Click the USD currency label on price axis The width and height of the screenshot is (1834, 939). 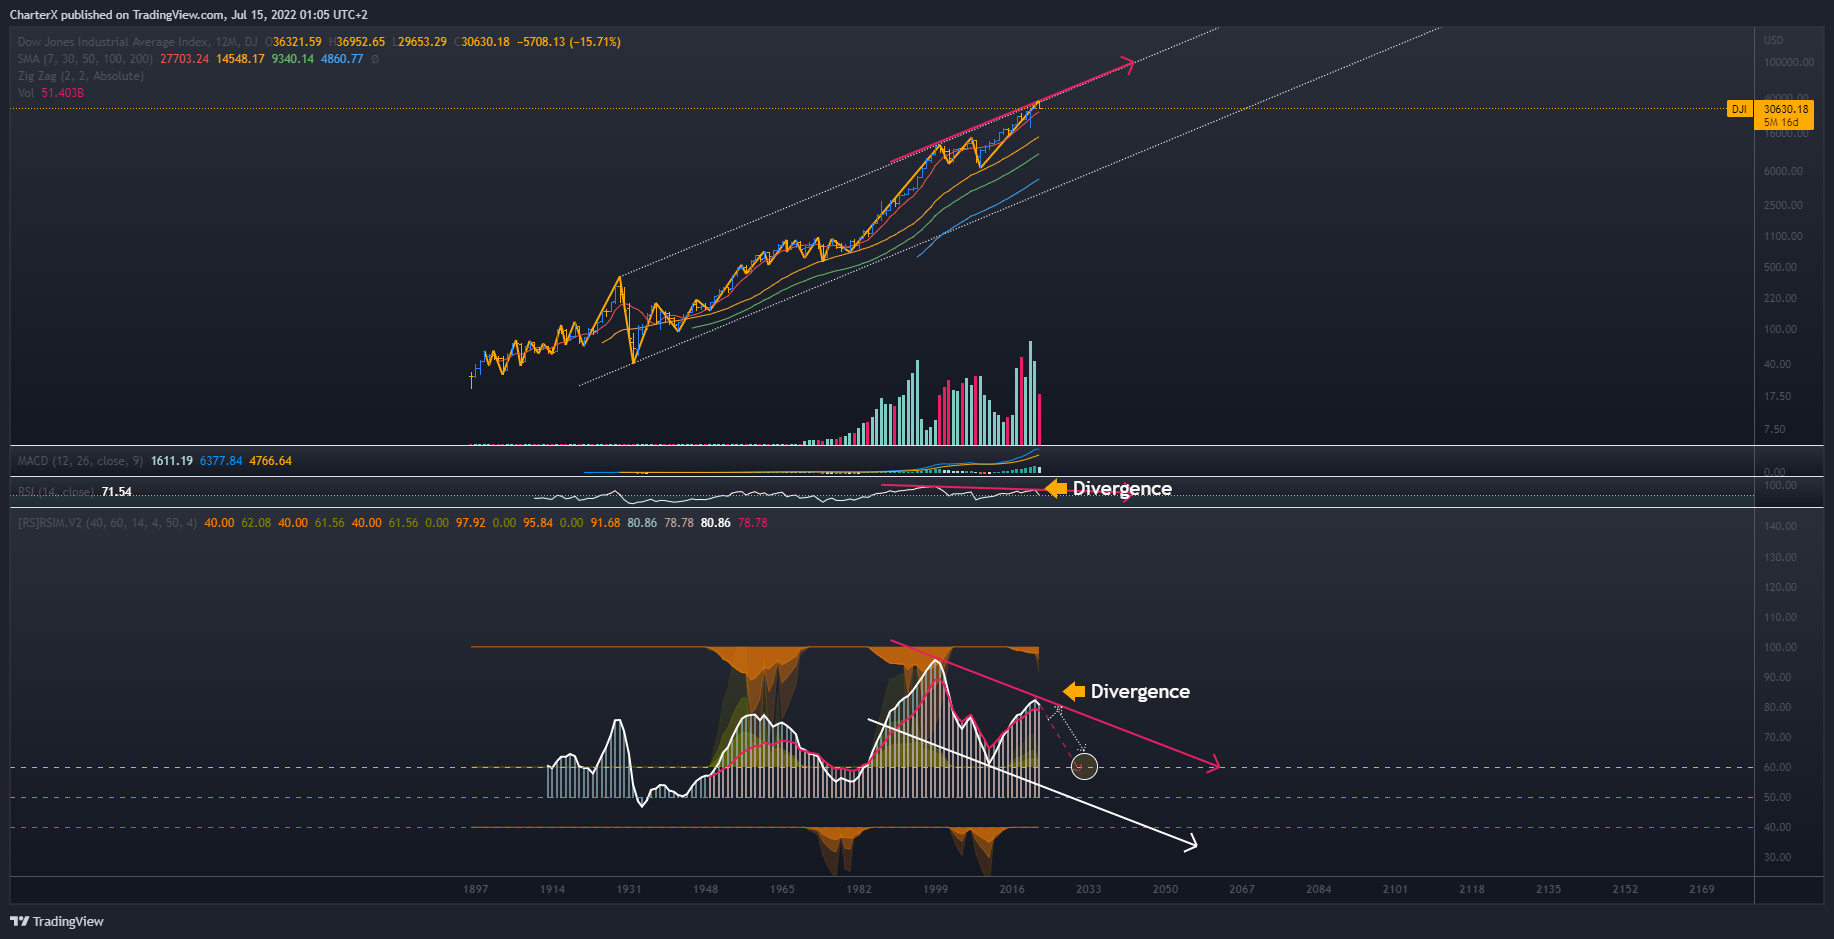click(1773, 41)
